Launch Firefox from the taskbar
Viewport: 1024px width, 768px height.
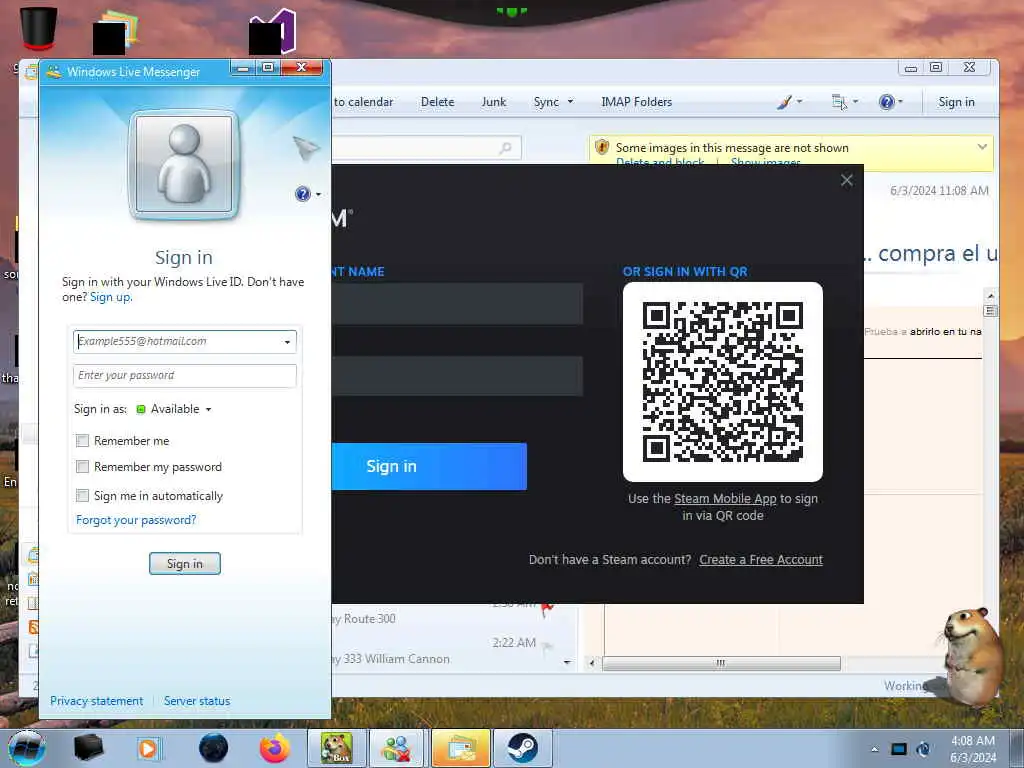pos(275,748)
